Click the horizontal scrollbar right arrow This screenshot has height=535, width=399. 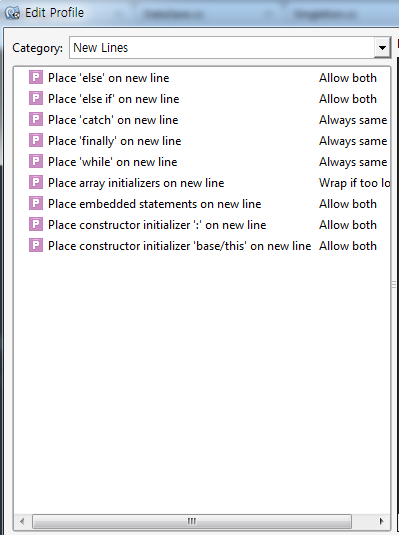(382, 521)
